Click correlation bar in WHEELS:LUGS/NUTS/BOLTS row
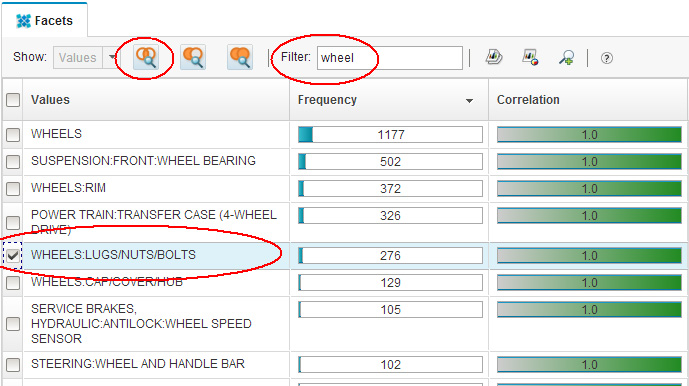This screenshot has width=689, height=386. (589, 255)
